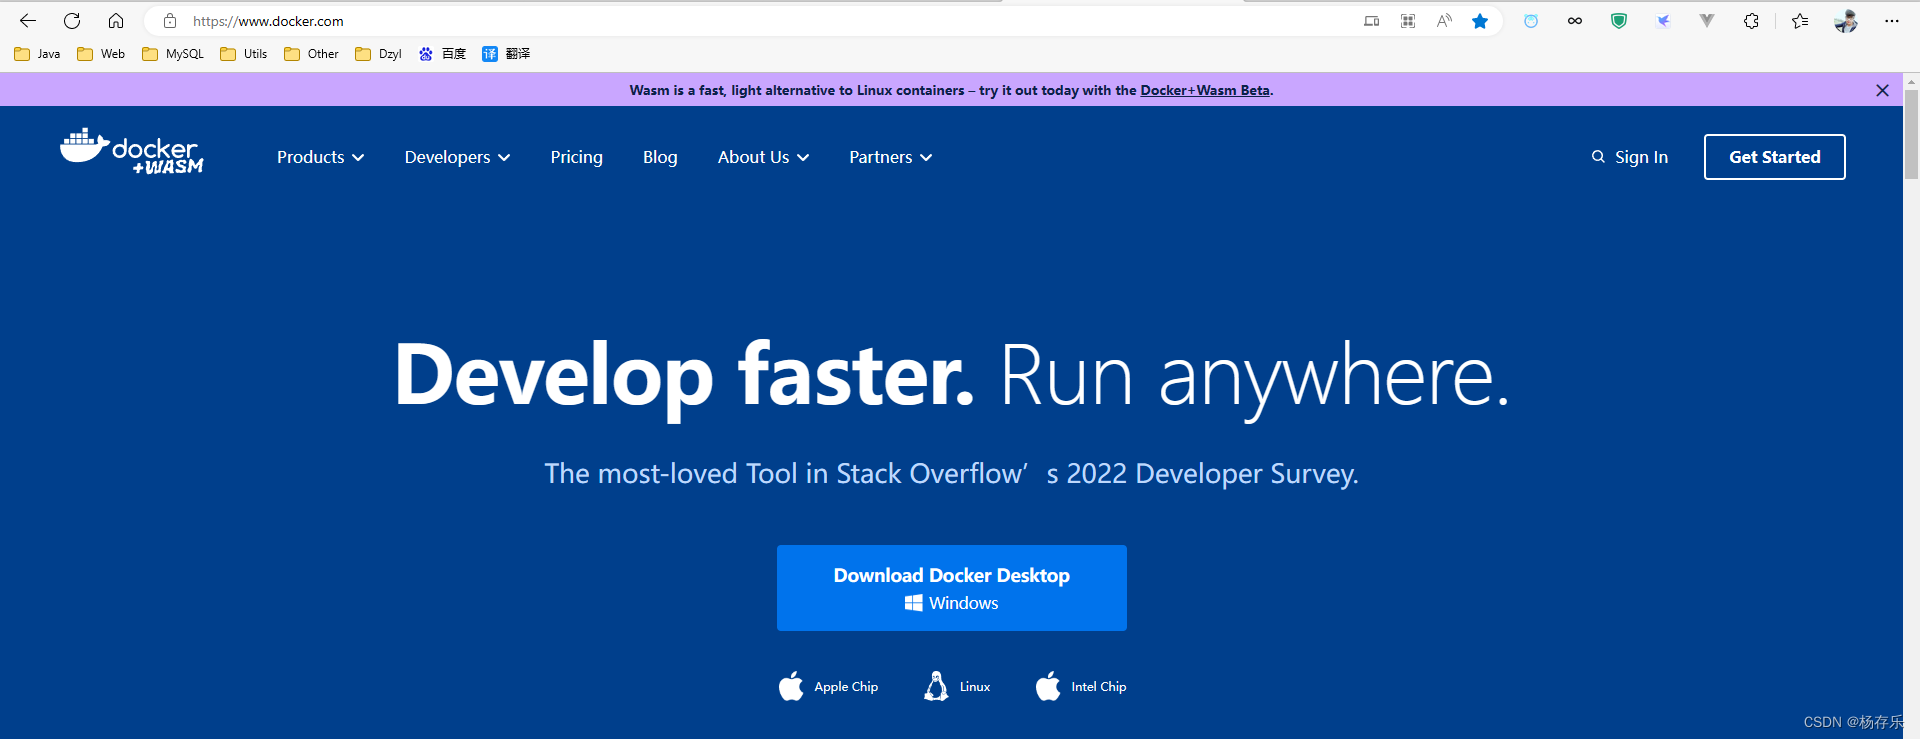
Task: Choose the Intel Chip download
Action: click(x=1081, y=687)
